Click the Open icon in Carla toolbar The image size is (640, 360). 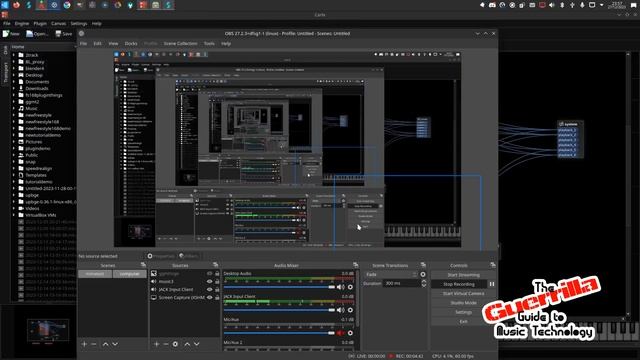tap(29, 34)
